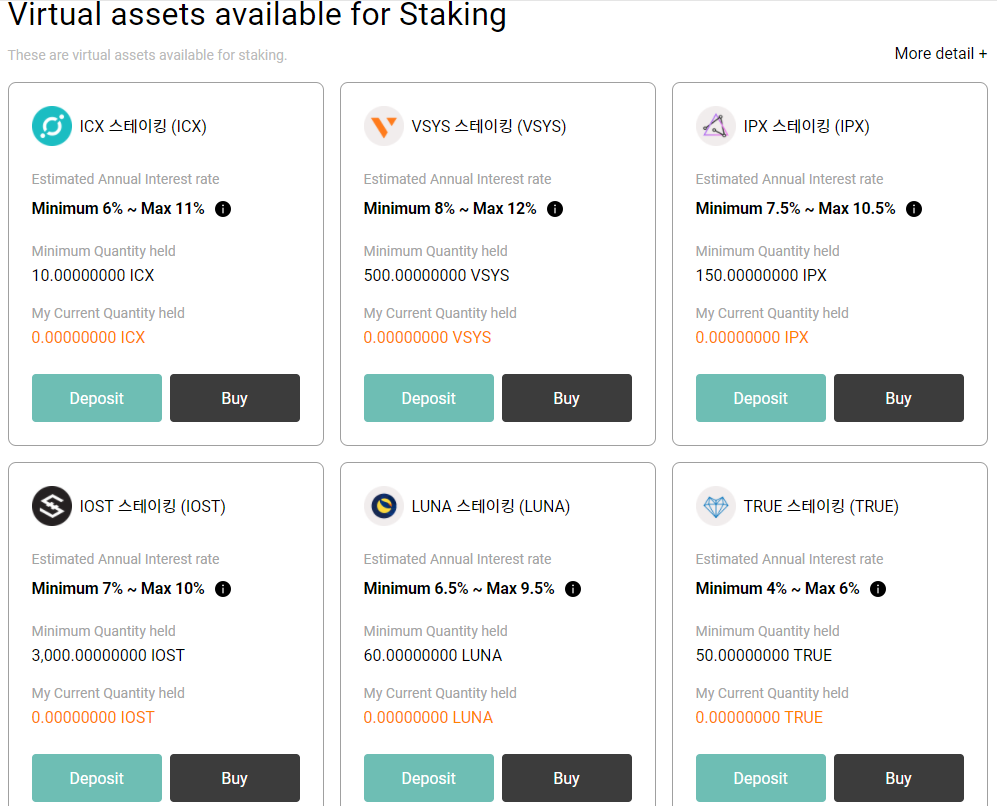Open info icon beside VSYS 8% ~ 12% rate

click(x=554, y=208)
